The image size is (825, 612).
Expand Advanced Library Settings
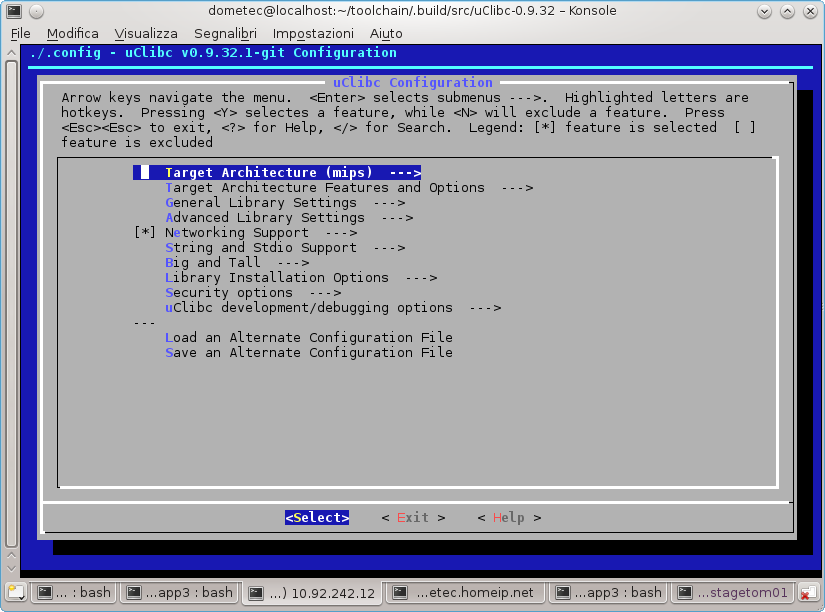[x=288, y=218]
